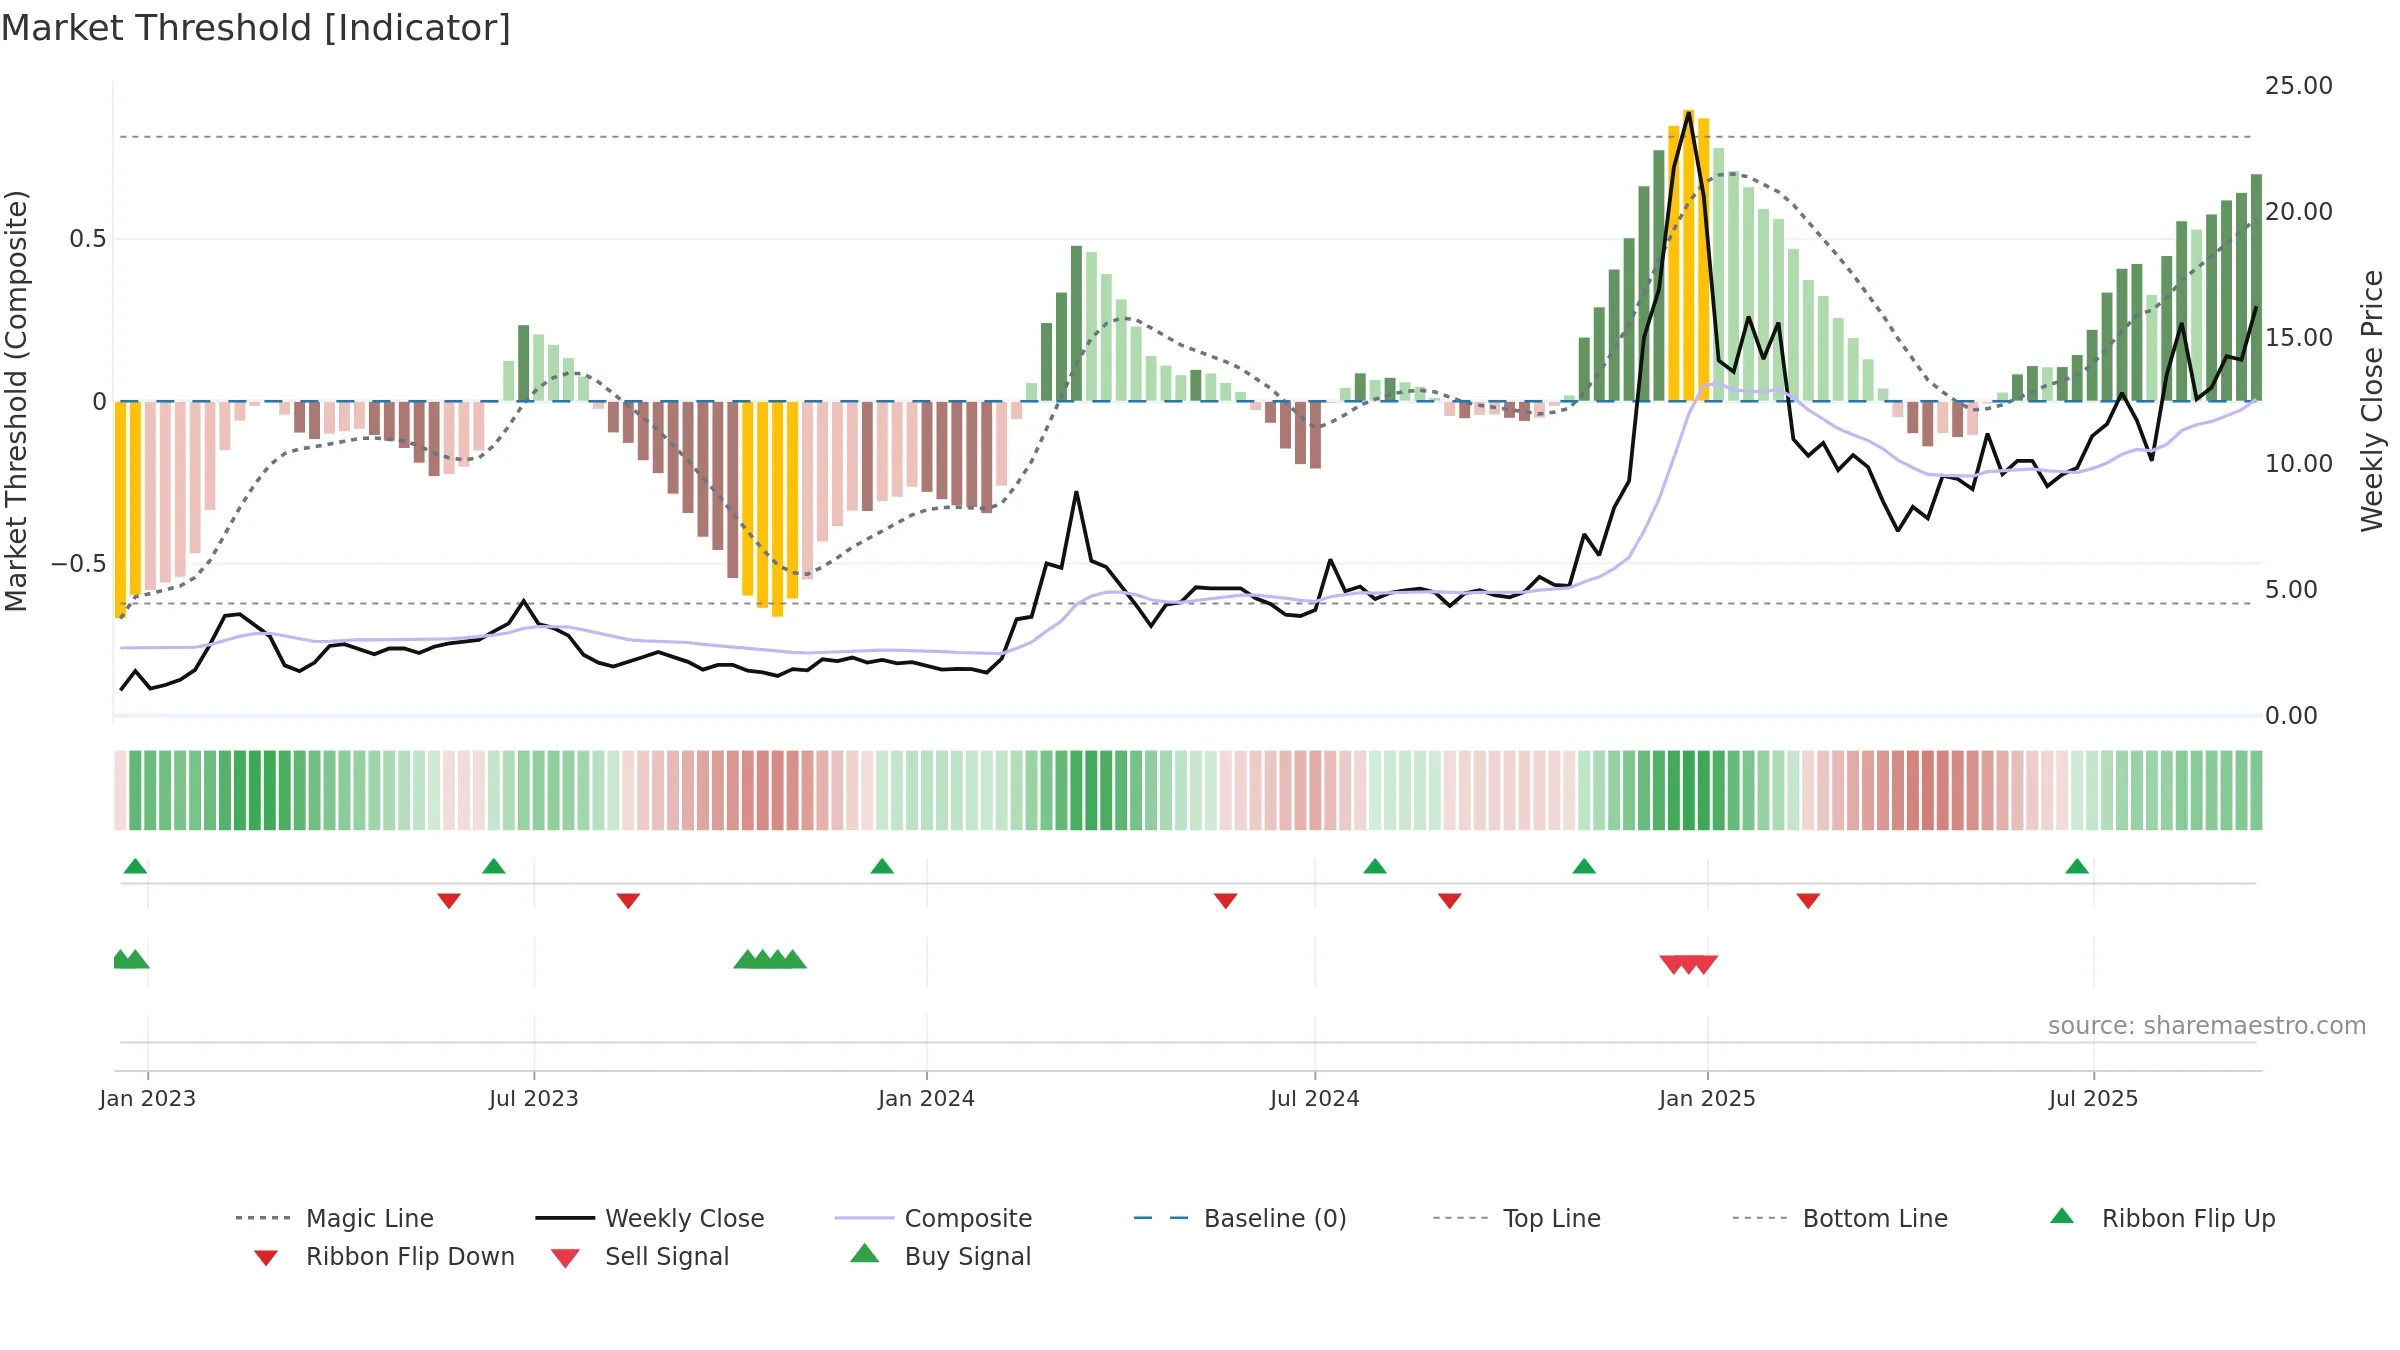Toggle the Top Line legend entry
Image resolution: width=2400 pixels, height=1350 pixels.
click(1516, 1218)
